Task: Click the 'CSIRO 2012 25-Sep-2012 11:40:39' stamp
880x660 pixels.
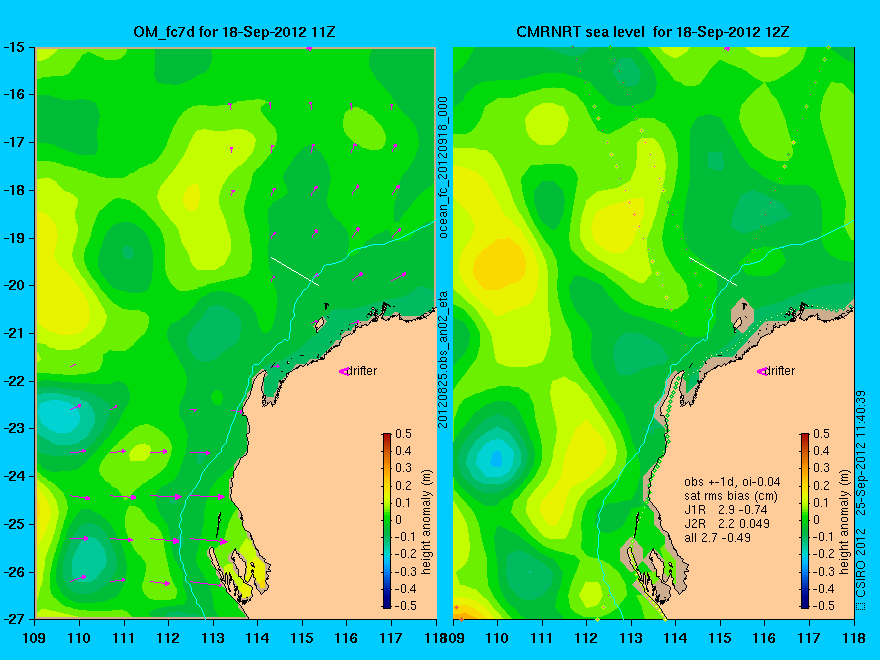Action: tap(861, 501)
